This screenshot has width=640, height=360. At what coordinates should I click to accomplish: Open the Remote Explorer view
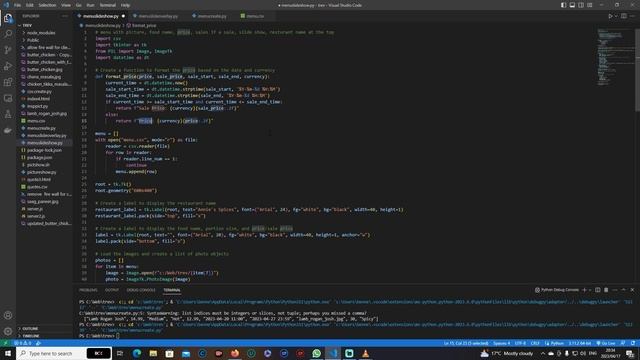[8, 98]
